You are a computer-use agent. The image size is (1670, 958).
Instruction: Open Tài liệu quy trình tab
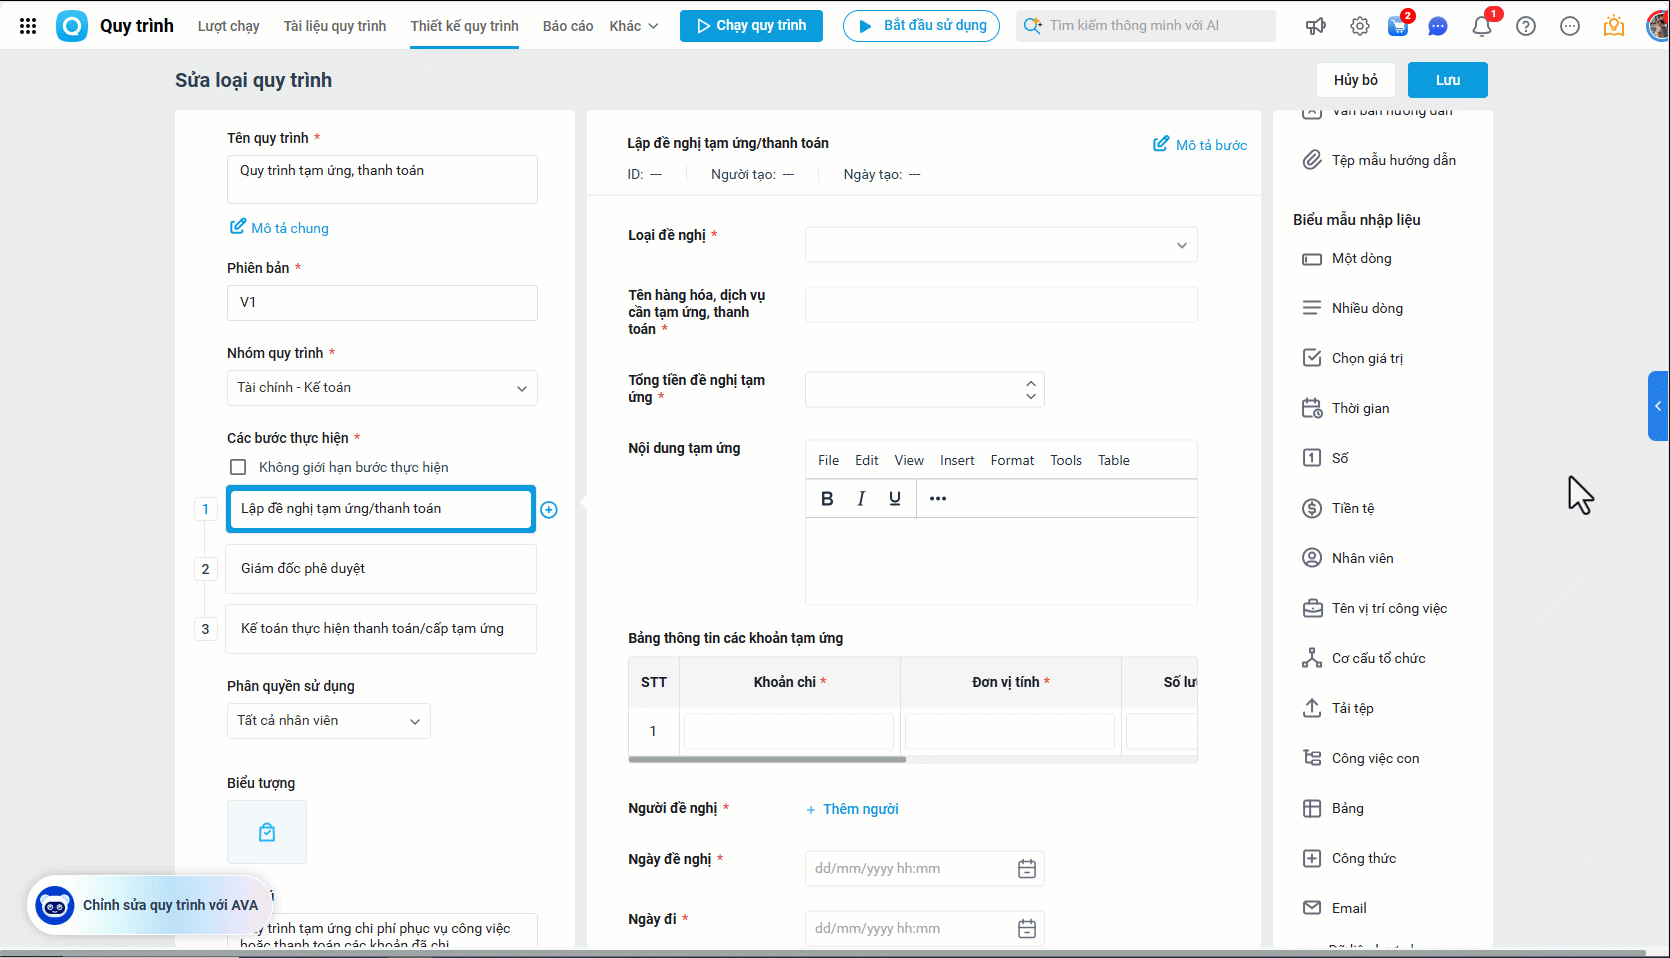pyautogui.click(x=335, y=26)
